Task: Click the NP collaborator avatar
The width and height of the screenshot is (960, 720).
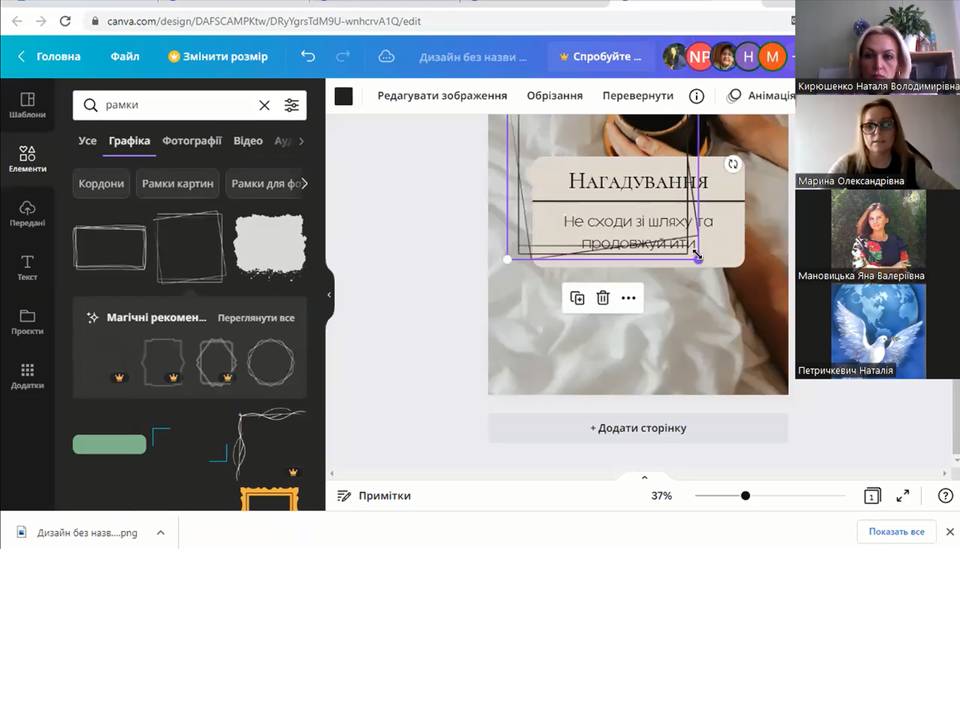Action: 699,57
